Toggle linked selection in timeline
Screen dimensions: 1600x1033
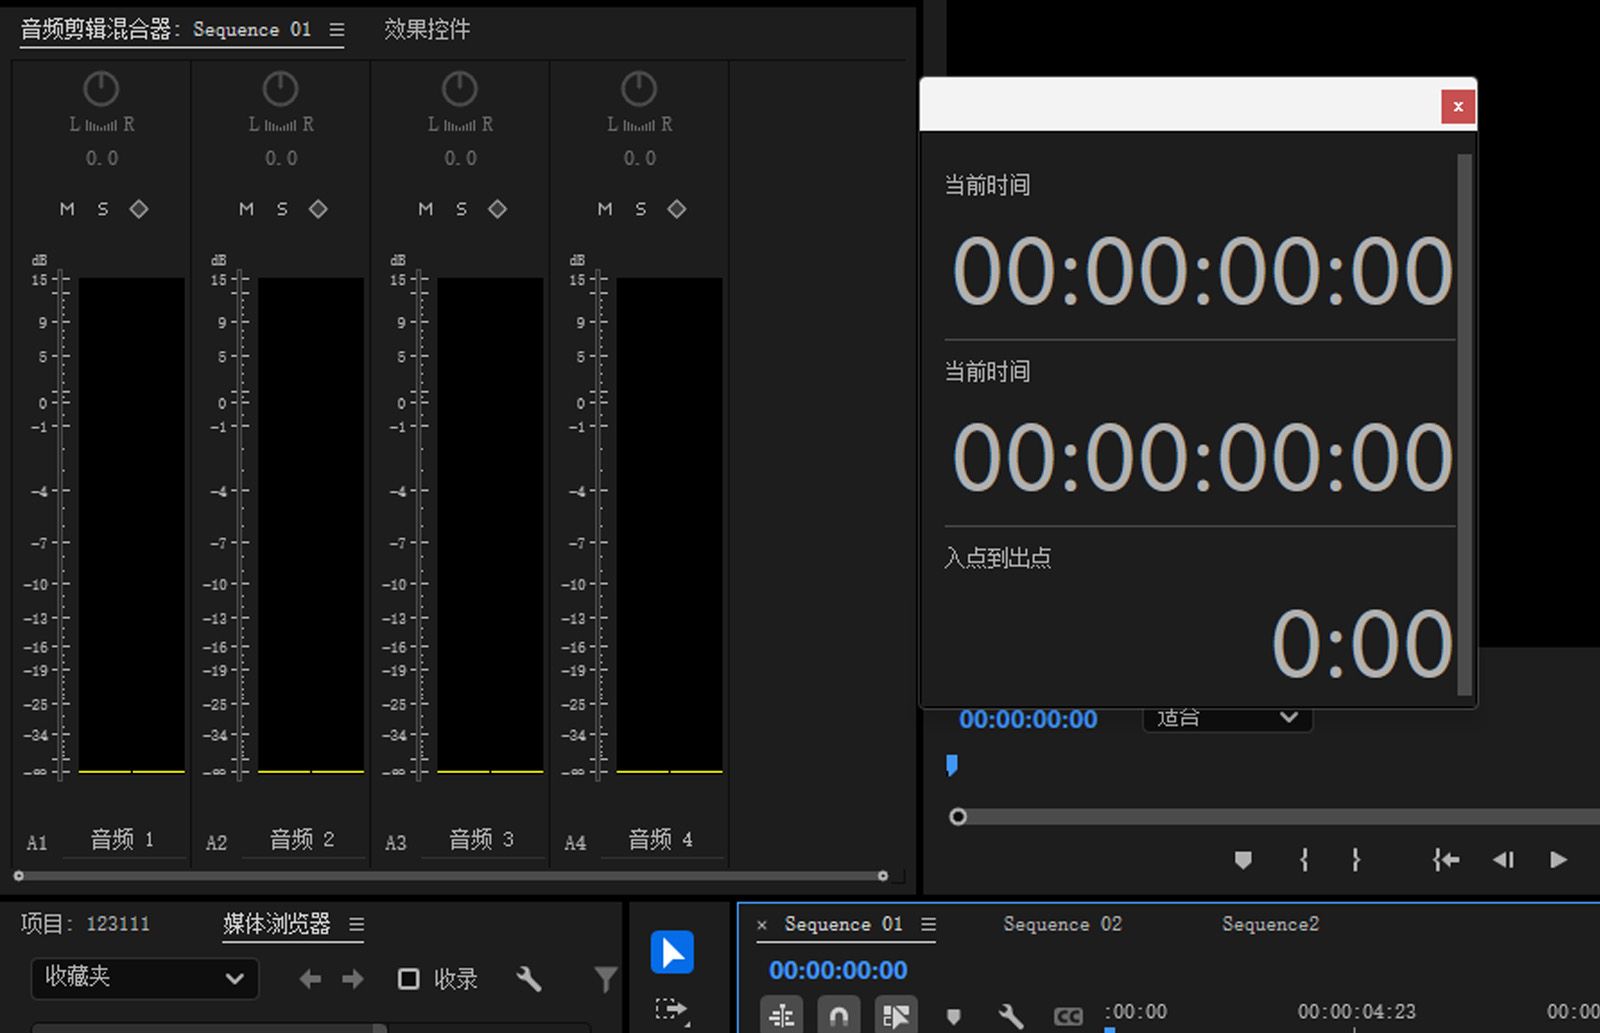[x=896, y=1016]
